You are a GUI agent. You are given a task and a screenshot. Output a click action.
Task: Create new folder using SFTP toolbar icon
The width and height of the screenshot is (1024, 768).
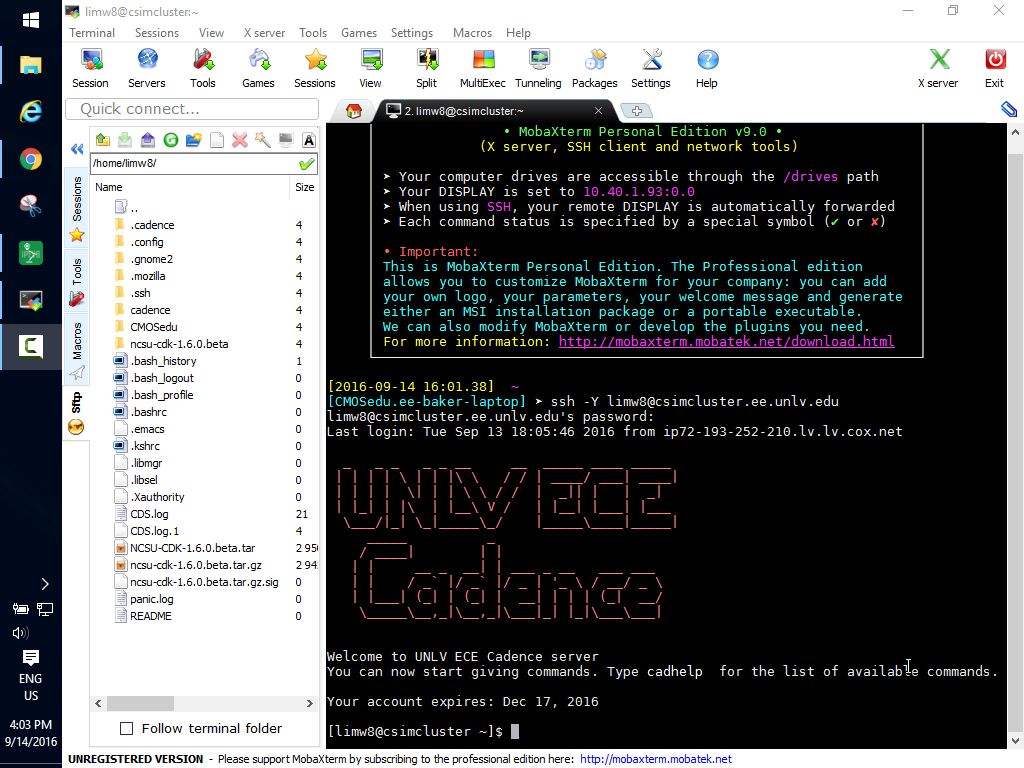point(194,140)
